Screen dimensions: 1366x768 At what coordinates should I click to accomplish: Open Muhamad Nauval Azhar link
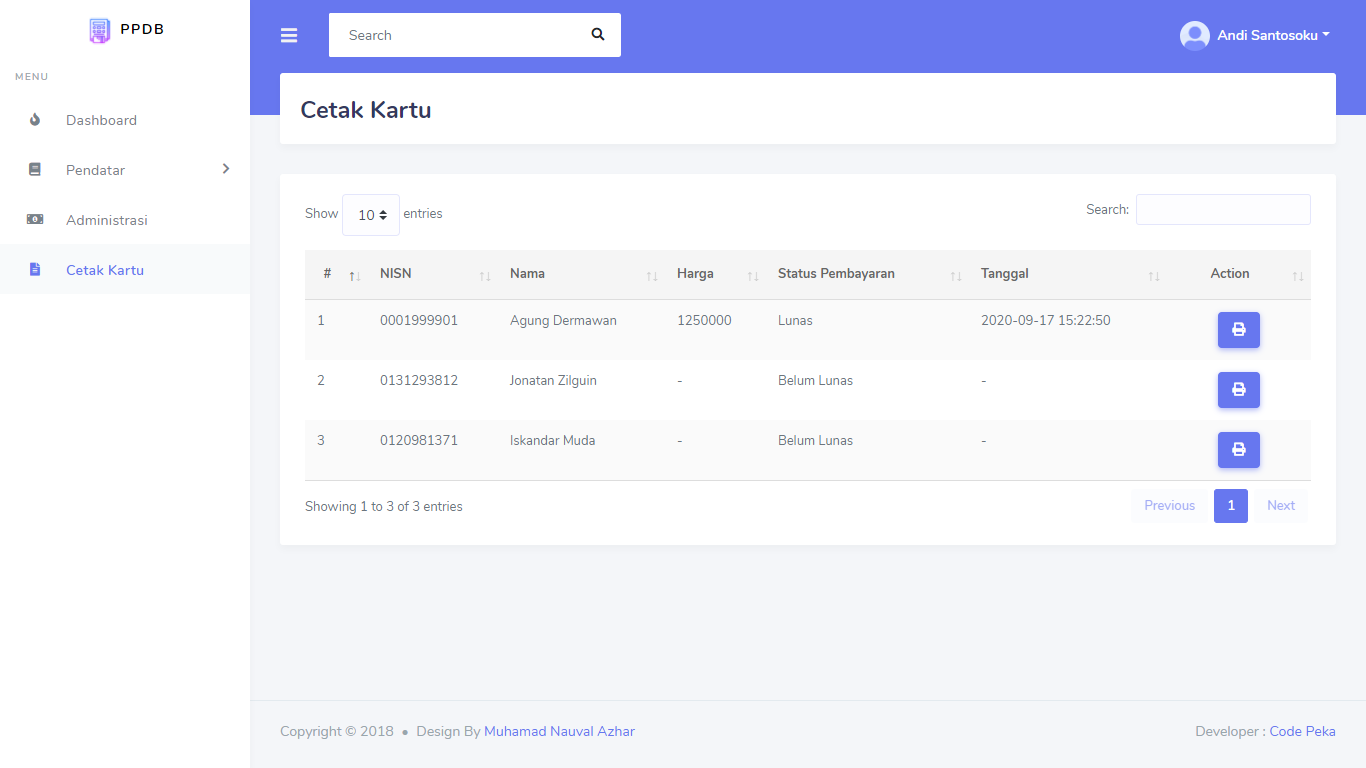point(559,731)
